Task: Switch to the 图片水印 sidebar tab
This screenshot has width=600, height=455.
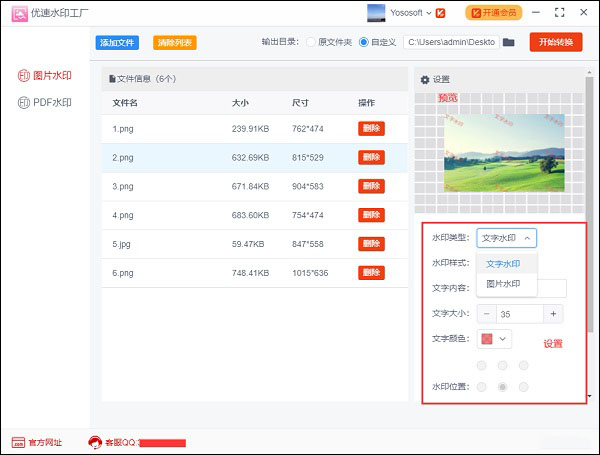Action: point(45,75)
